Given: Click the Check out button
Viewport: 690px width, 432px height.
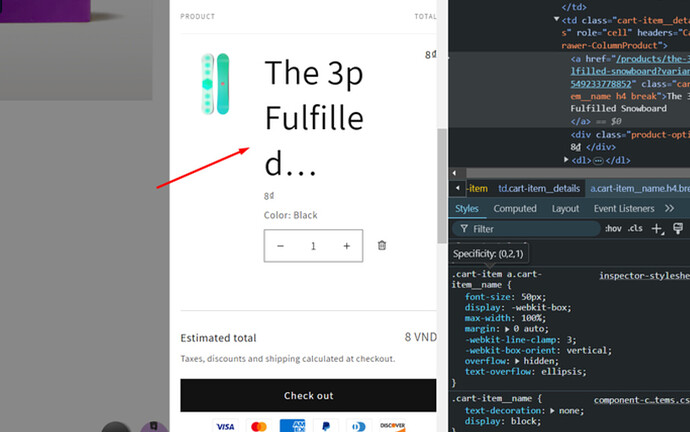Looking at the screenshot, I should (x=308, y=395).
